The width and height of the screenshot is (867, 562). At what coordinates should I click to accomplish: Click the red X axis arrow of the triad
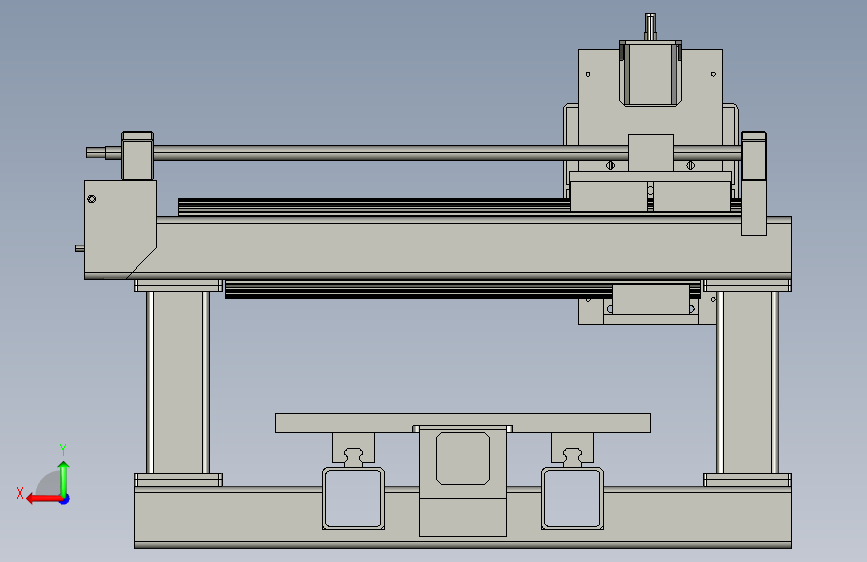[43, 499]
